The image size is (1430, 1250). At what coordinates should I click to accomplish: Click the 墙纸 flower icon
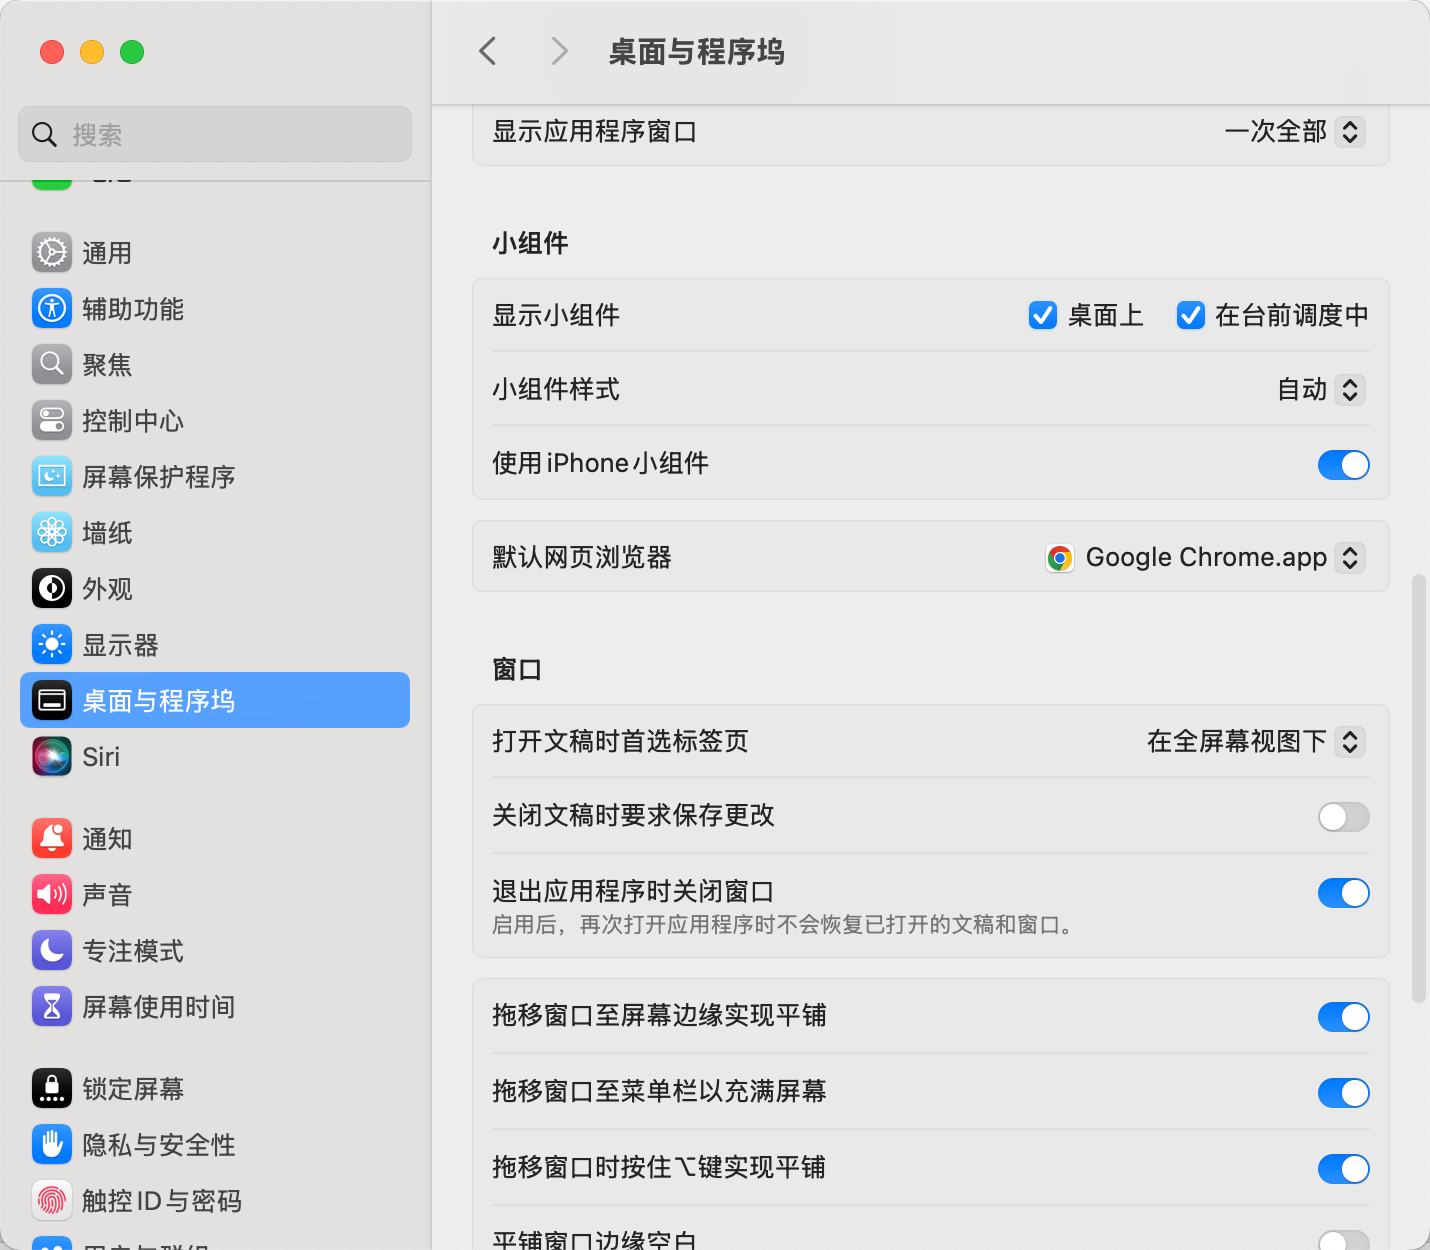pyautogui.click(x=52, y=533)
